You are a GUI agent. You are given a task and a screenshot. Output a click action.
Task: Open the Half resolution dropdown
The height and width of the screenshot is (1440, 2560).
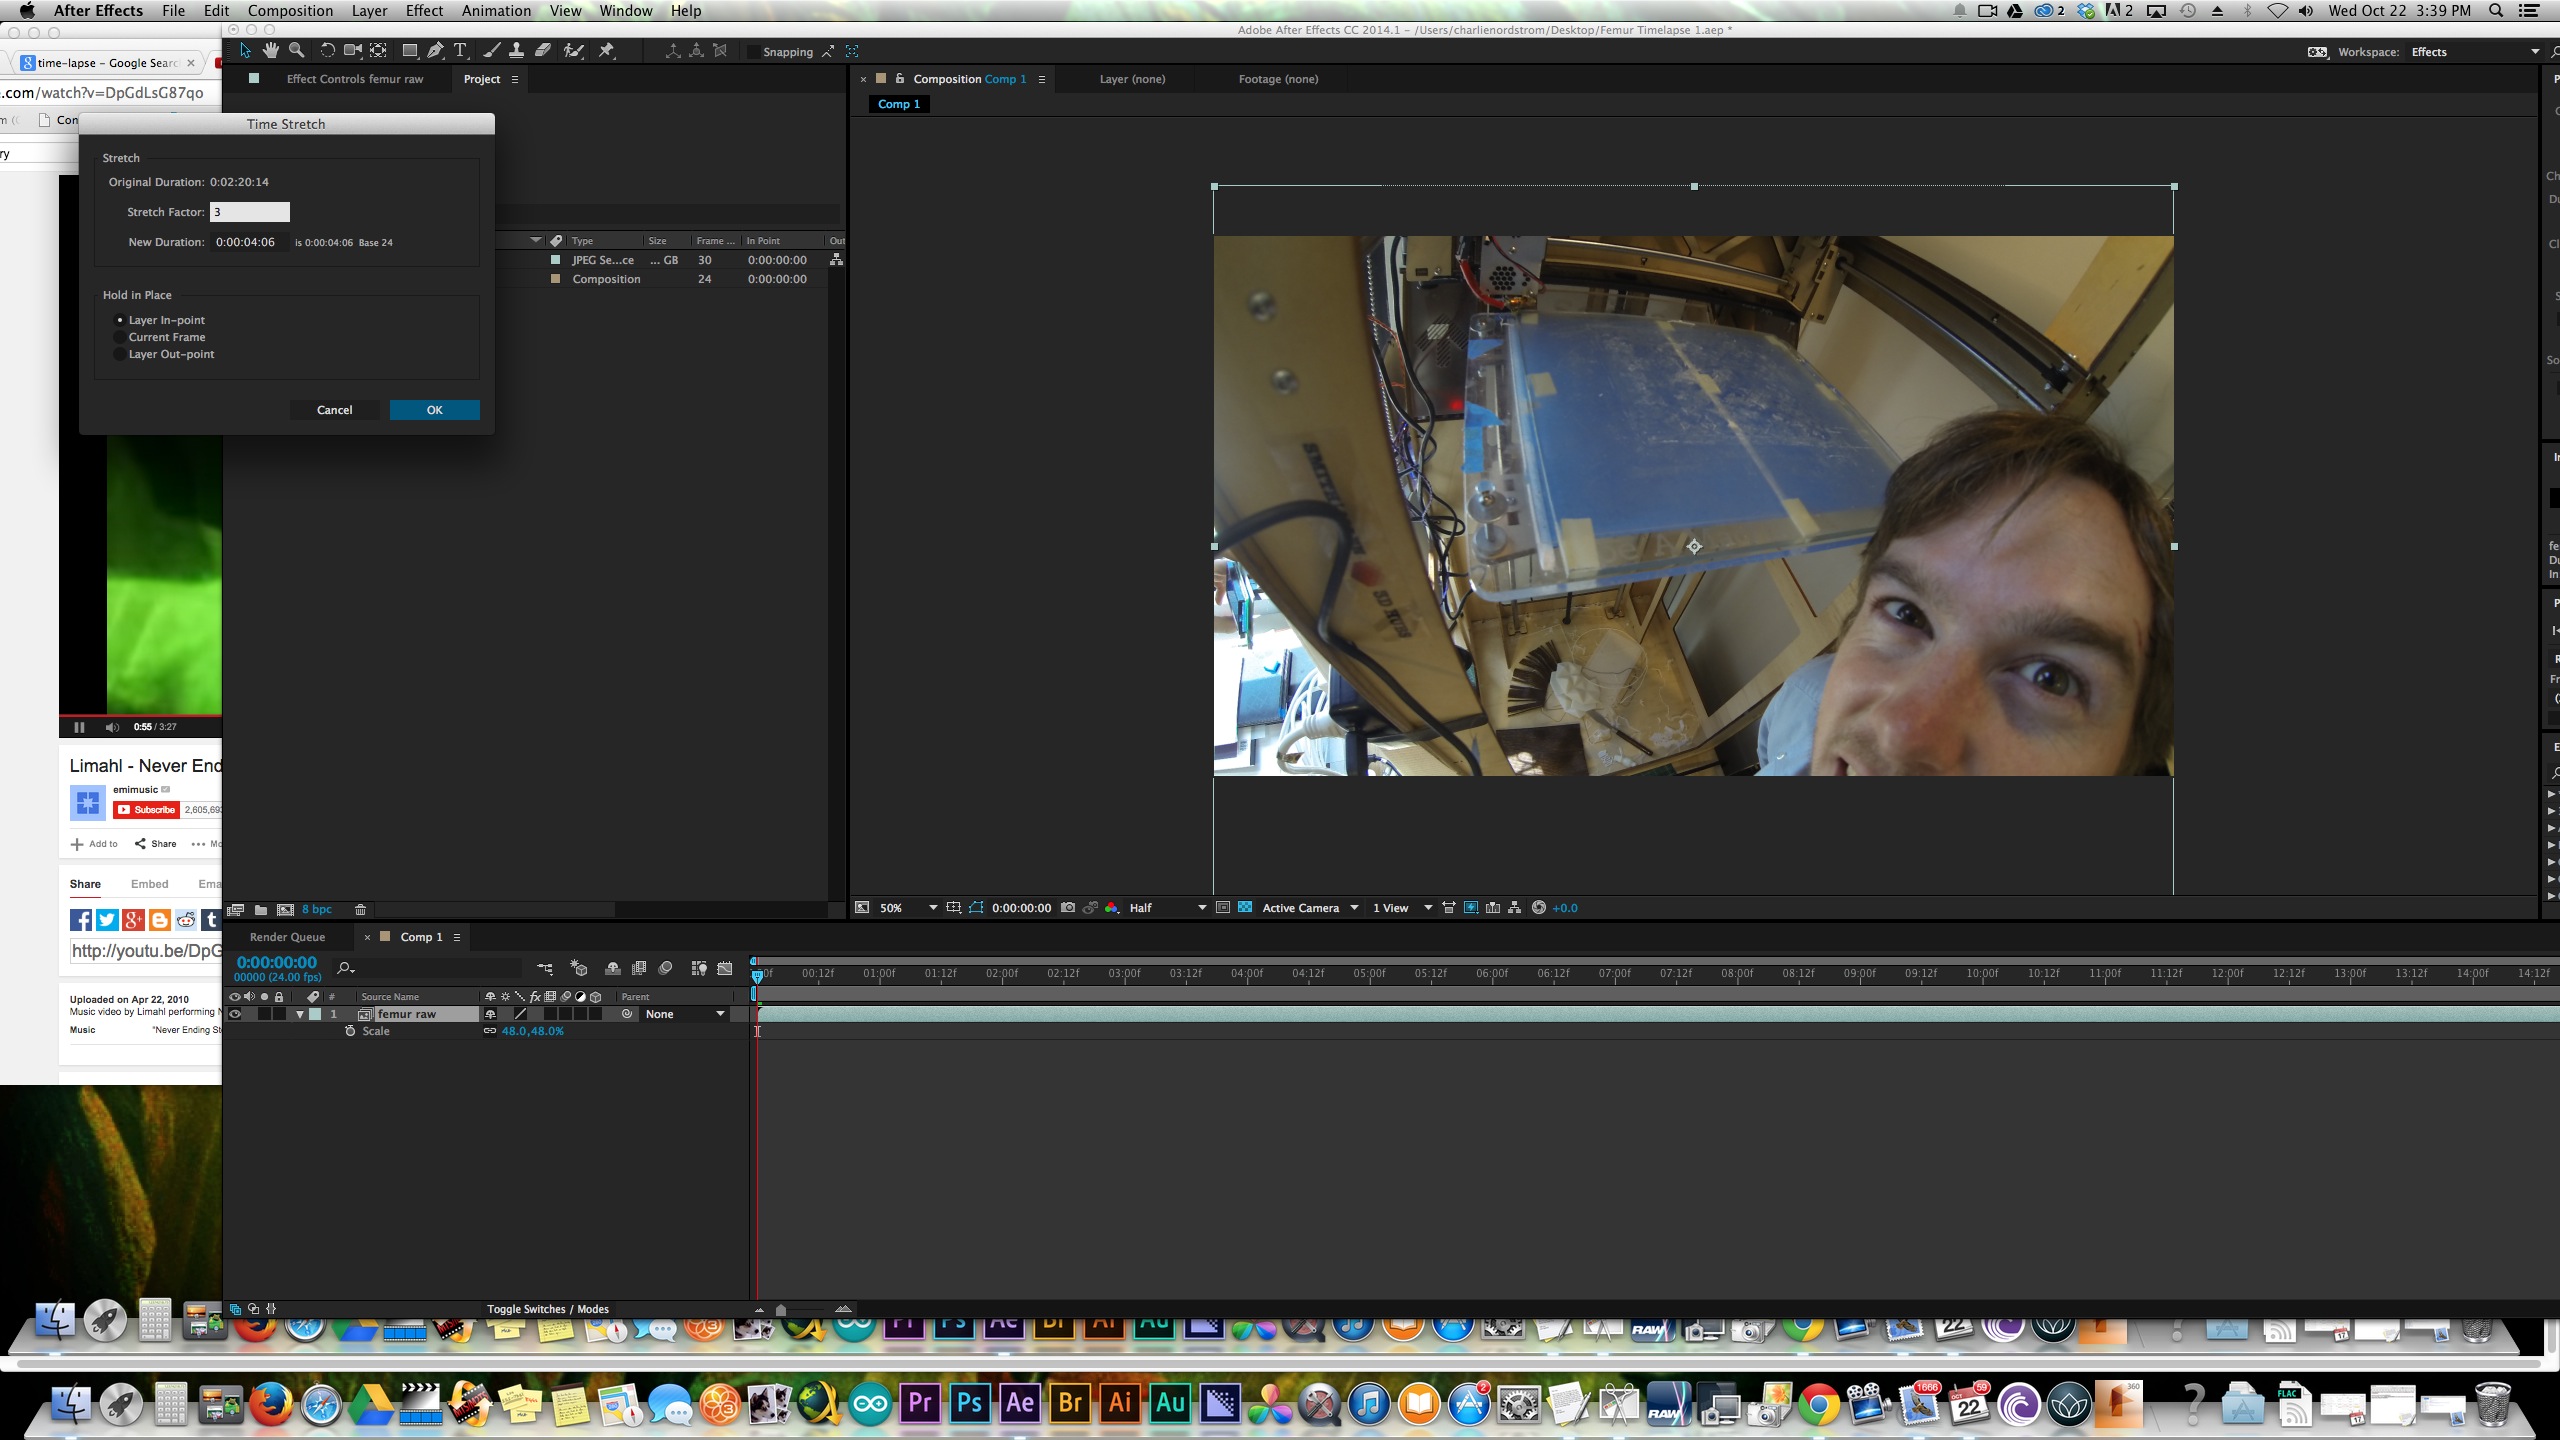[x=1167, y=908]
